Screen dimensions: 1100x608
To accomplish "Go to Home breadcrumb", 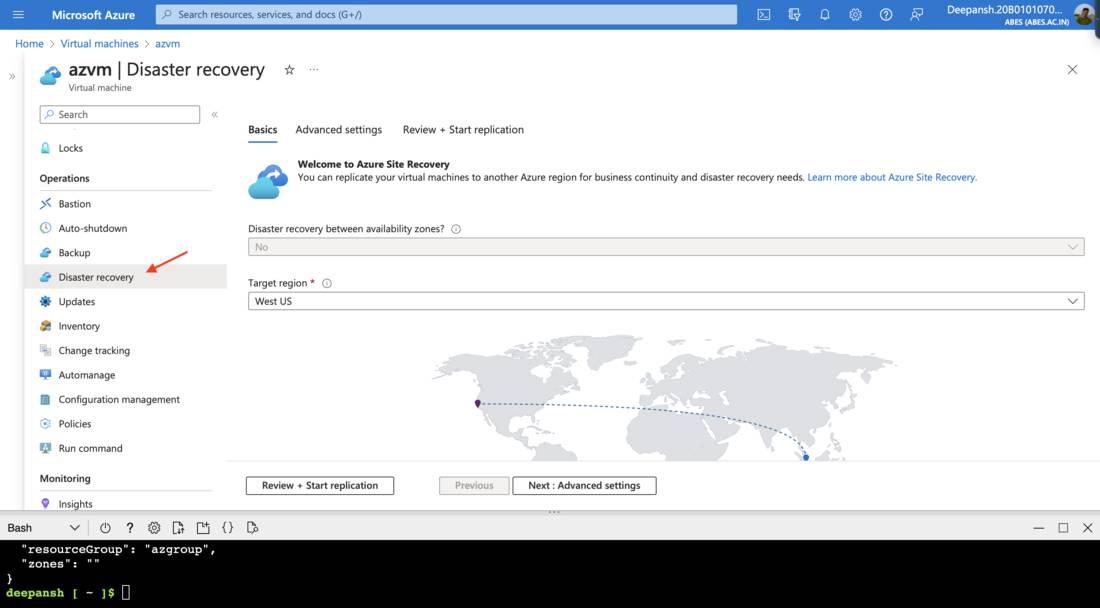I will pyautogui.click(x=29, y=43).
